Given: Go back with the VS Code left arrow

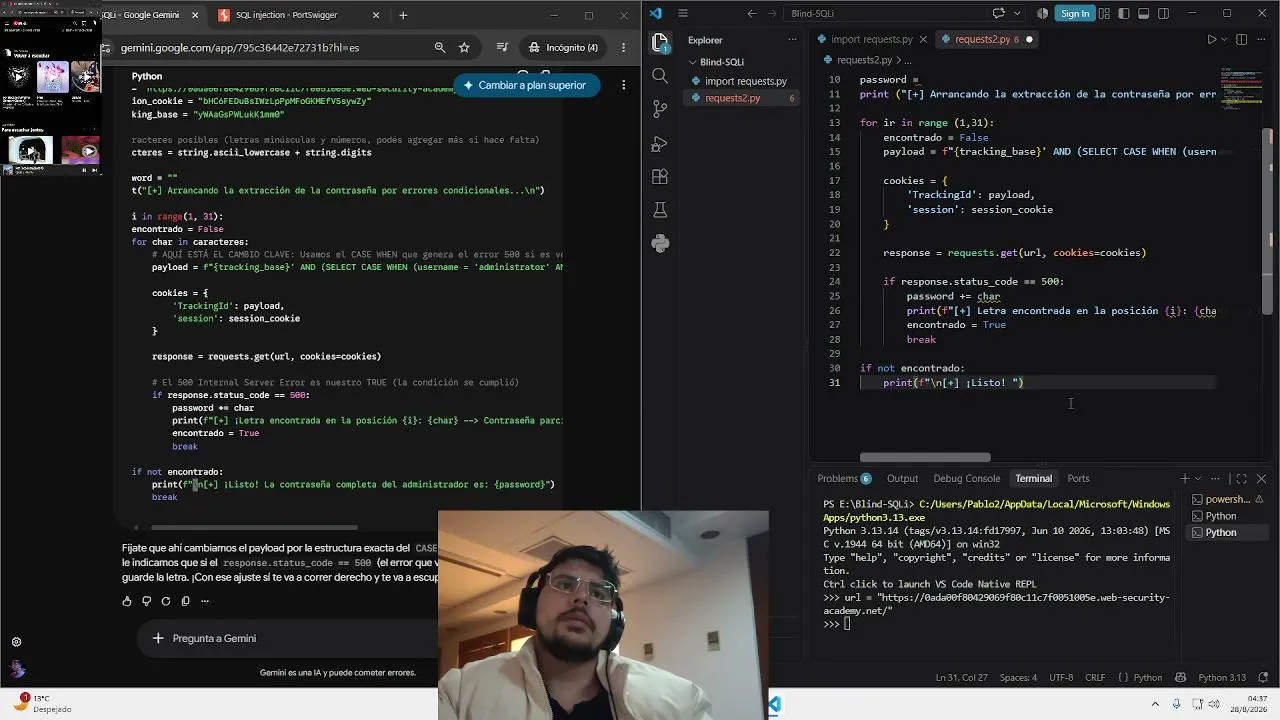Looking at the screenshot, I should (752, 13).
